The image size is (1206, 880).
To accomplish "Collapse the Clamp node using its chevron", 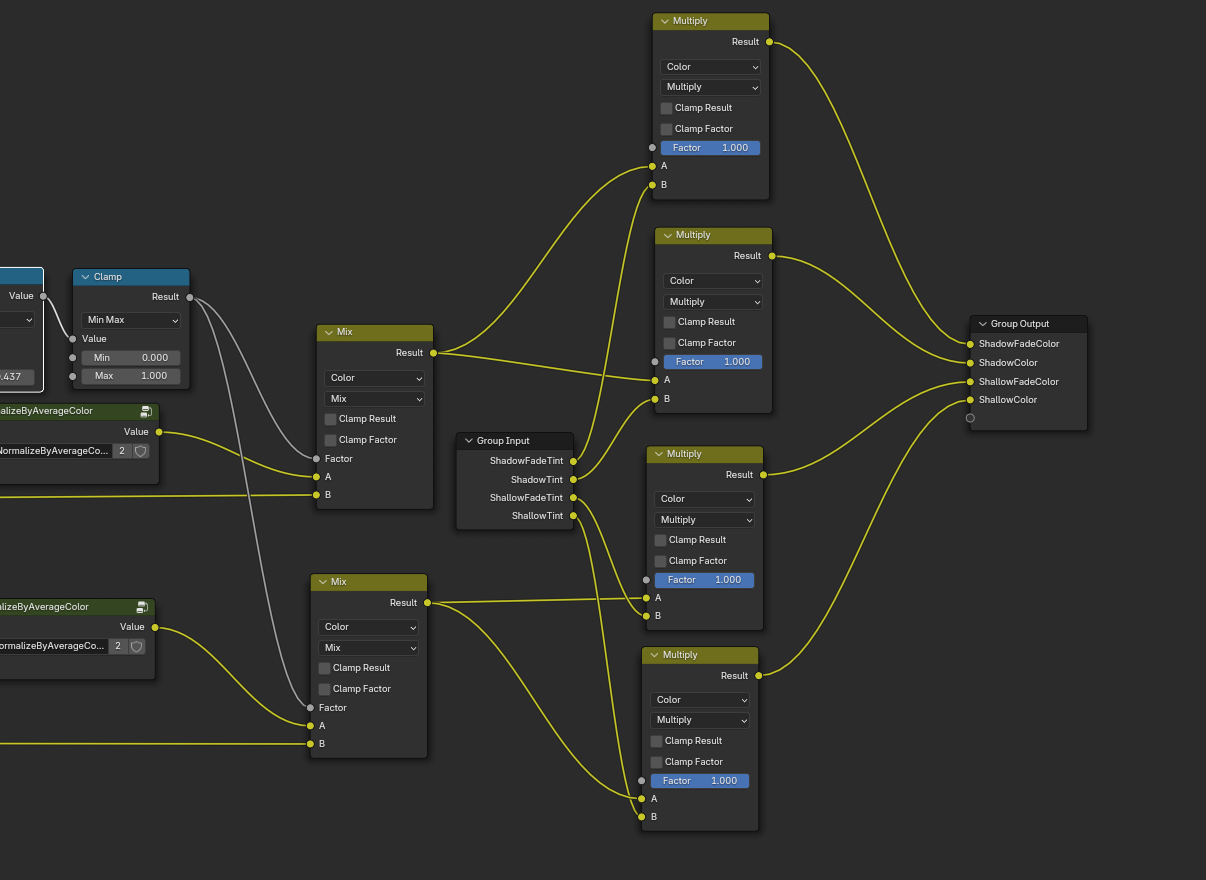I will click(x=85, y=277).
